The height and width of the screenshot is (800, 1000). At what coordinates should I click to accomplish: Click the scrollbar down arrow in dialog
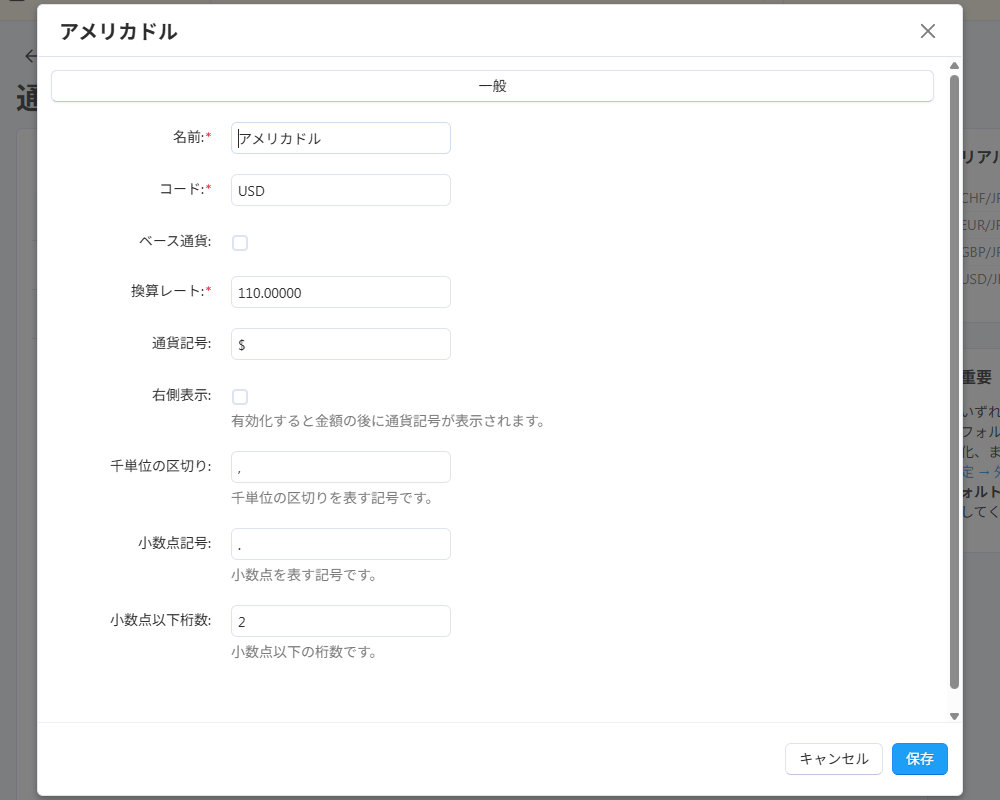pyautogui.click(x=954, y=716)
